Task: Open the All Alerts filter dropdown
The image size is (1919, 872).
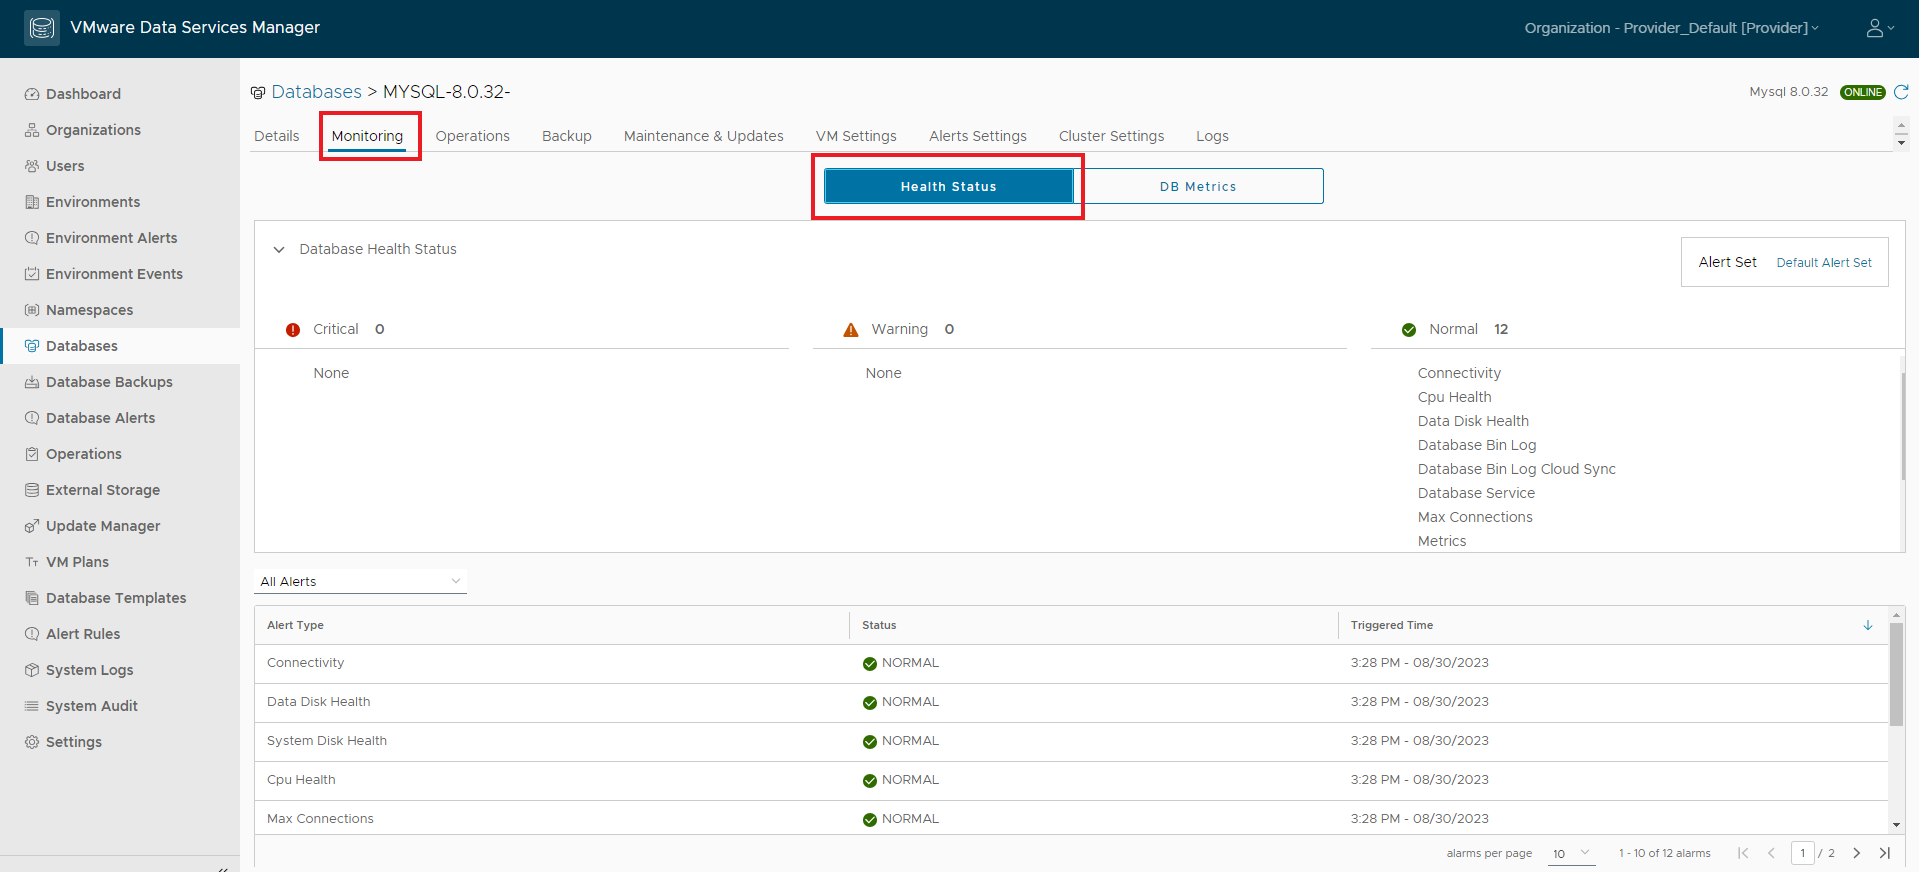Action: (x=360, y=581)
